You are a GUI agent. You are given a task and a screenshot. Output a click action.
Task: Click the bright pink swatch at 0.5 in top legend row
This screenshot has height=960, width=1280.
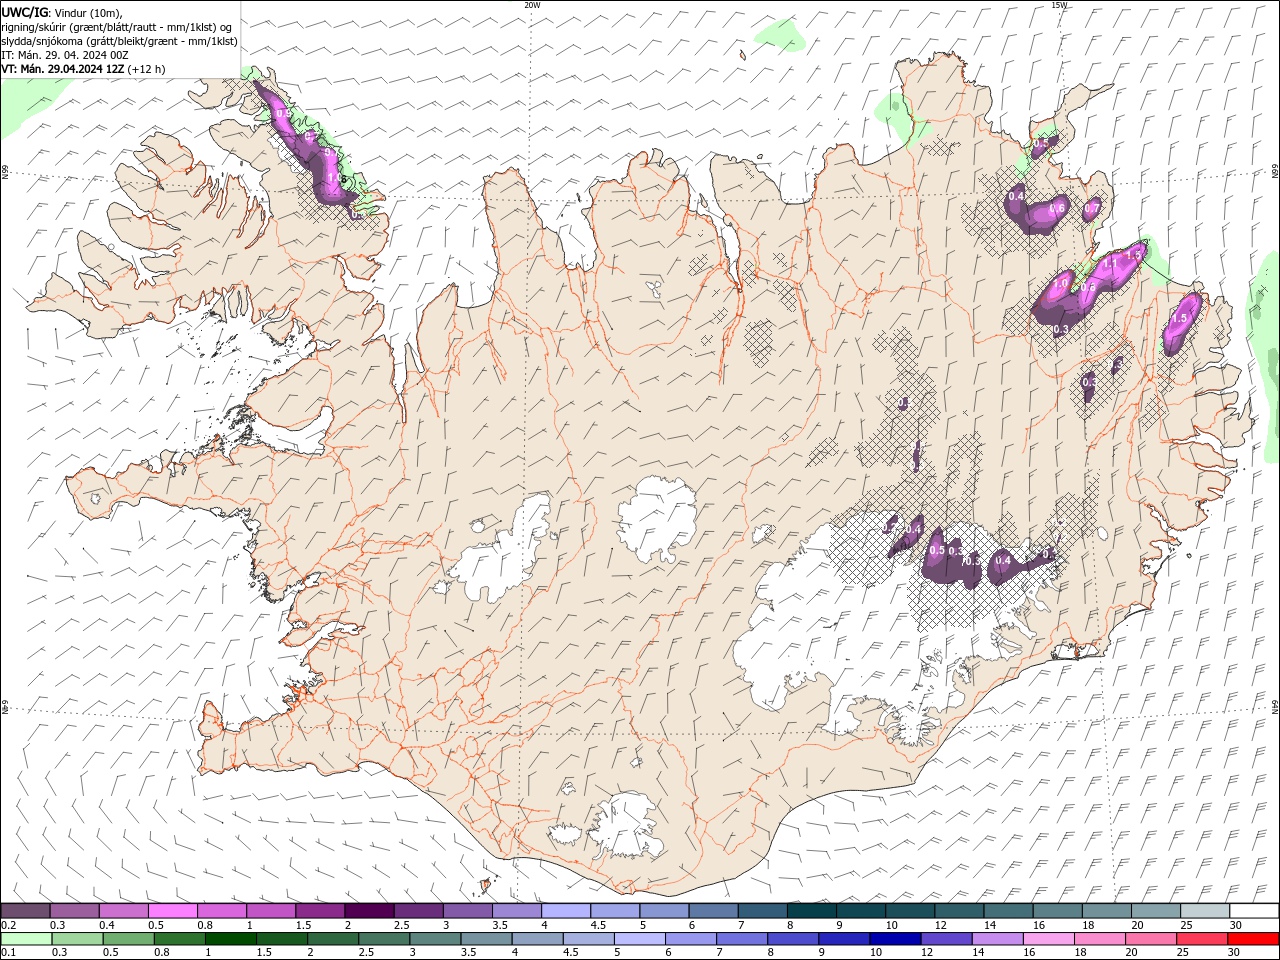pyautogui.click(x=172, y=911)
